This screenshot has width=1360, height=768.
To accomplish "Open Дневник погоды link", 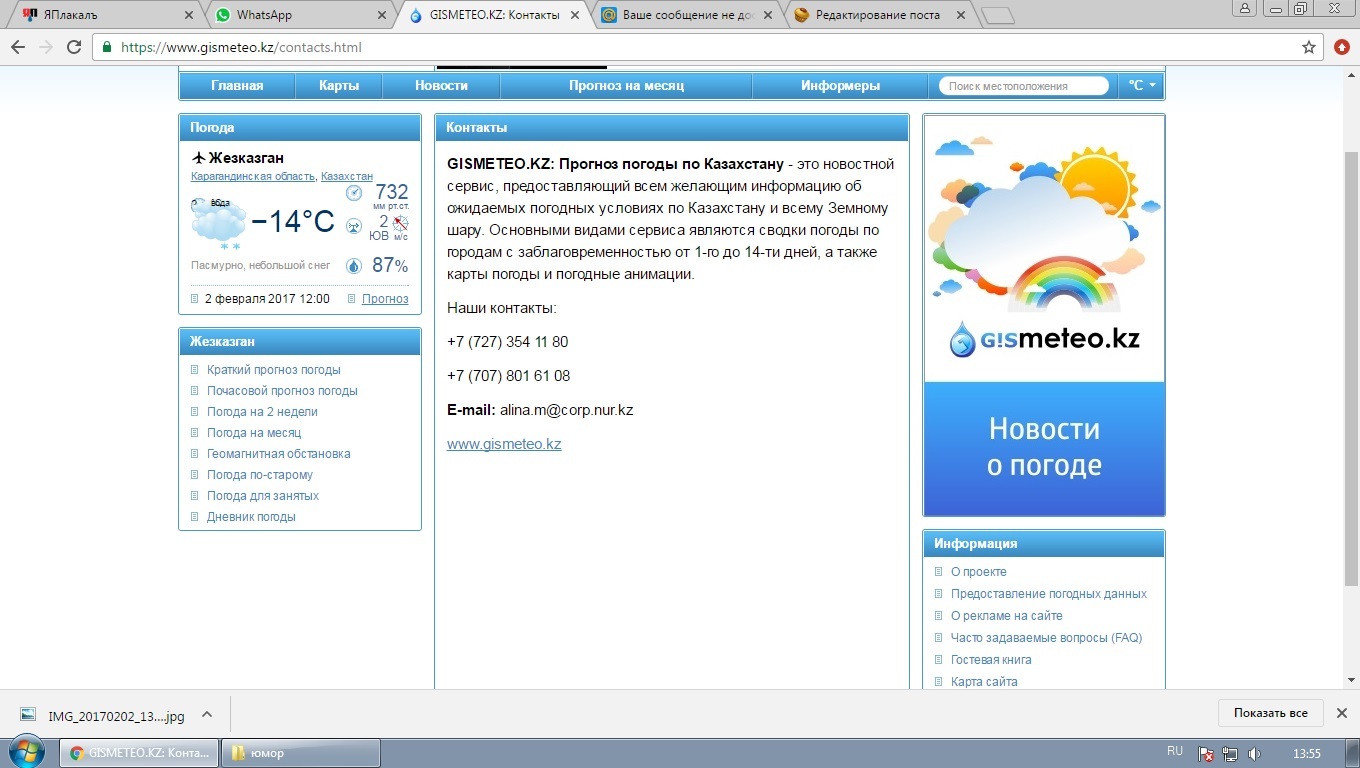I will click(x=251, y=517).
